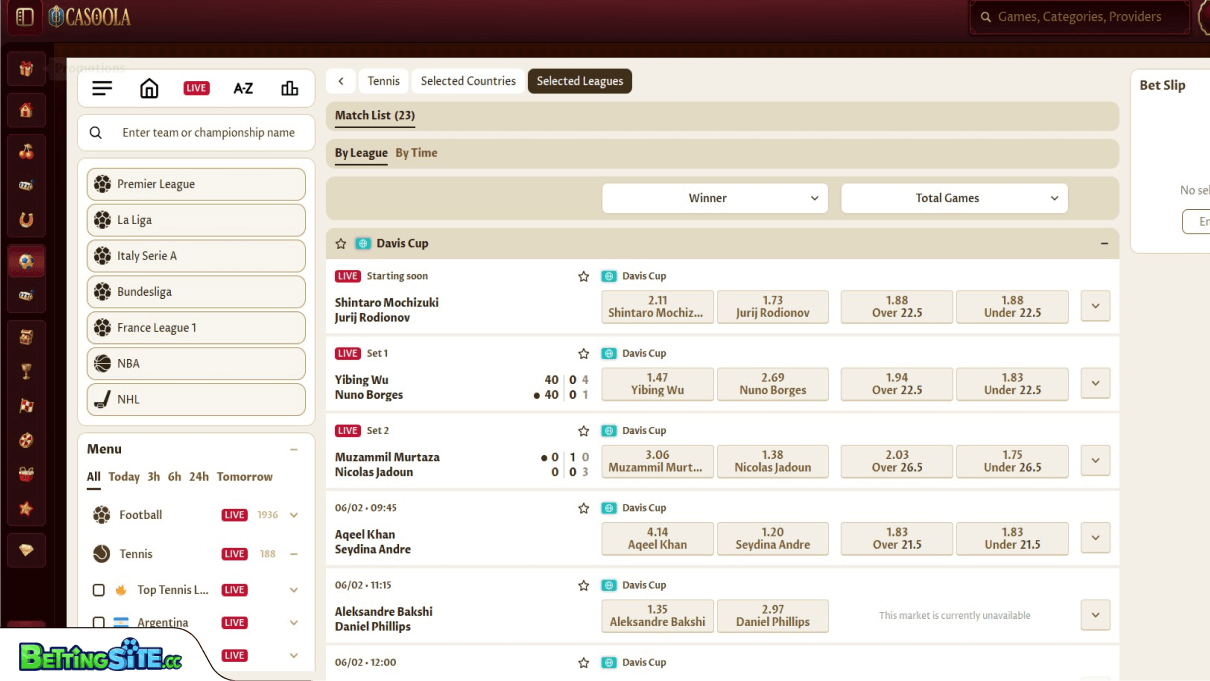Bet on Nicolas Jadoun at 1.38 odds
The height and width of the screenshot is (681, 1210).
tap(772, 461)
